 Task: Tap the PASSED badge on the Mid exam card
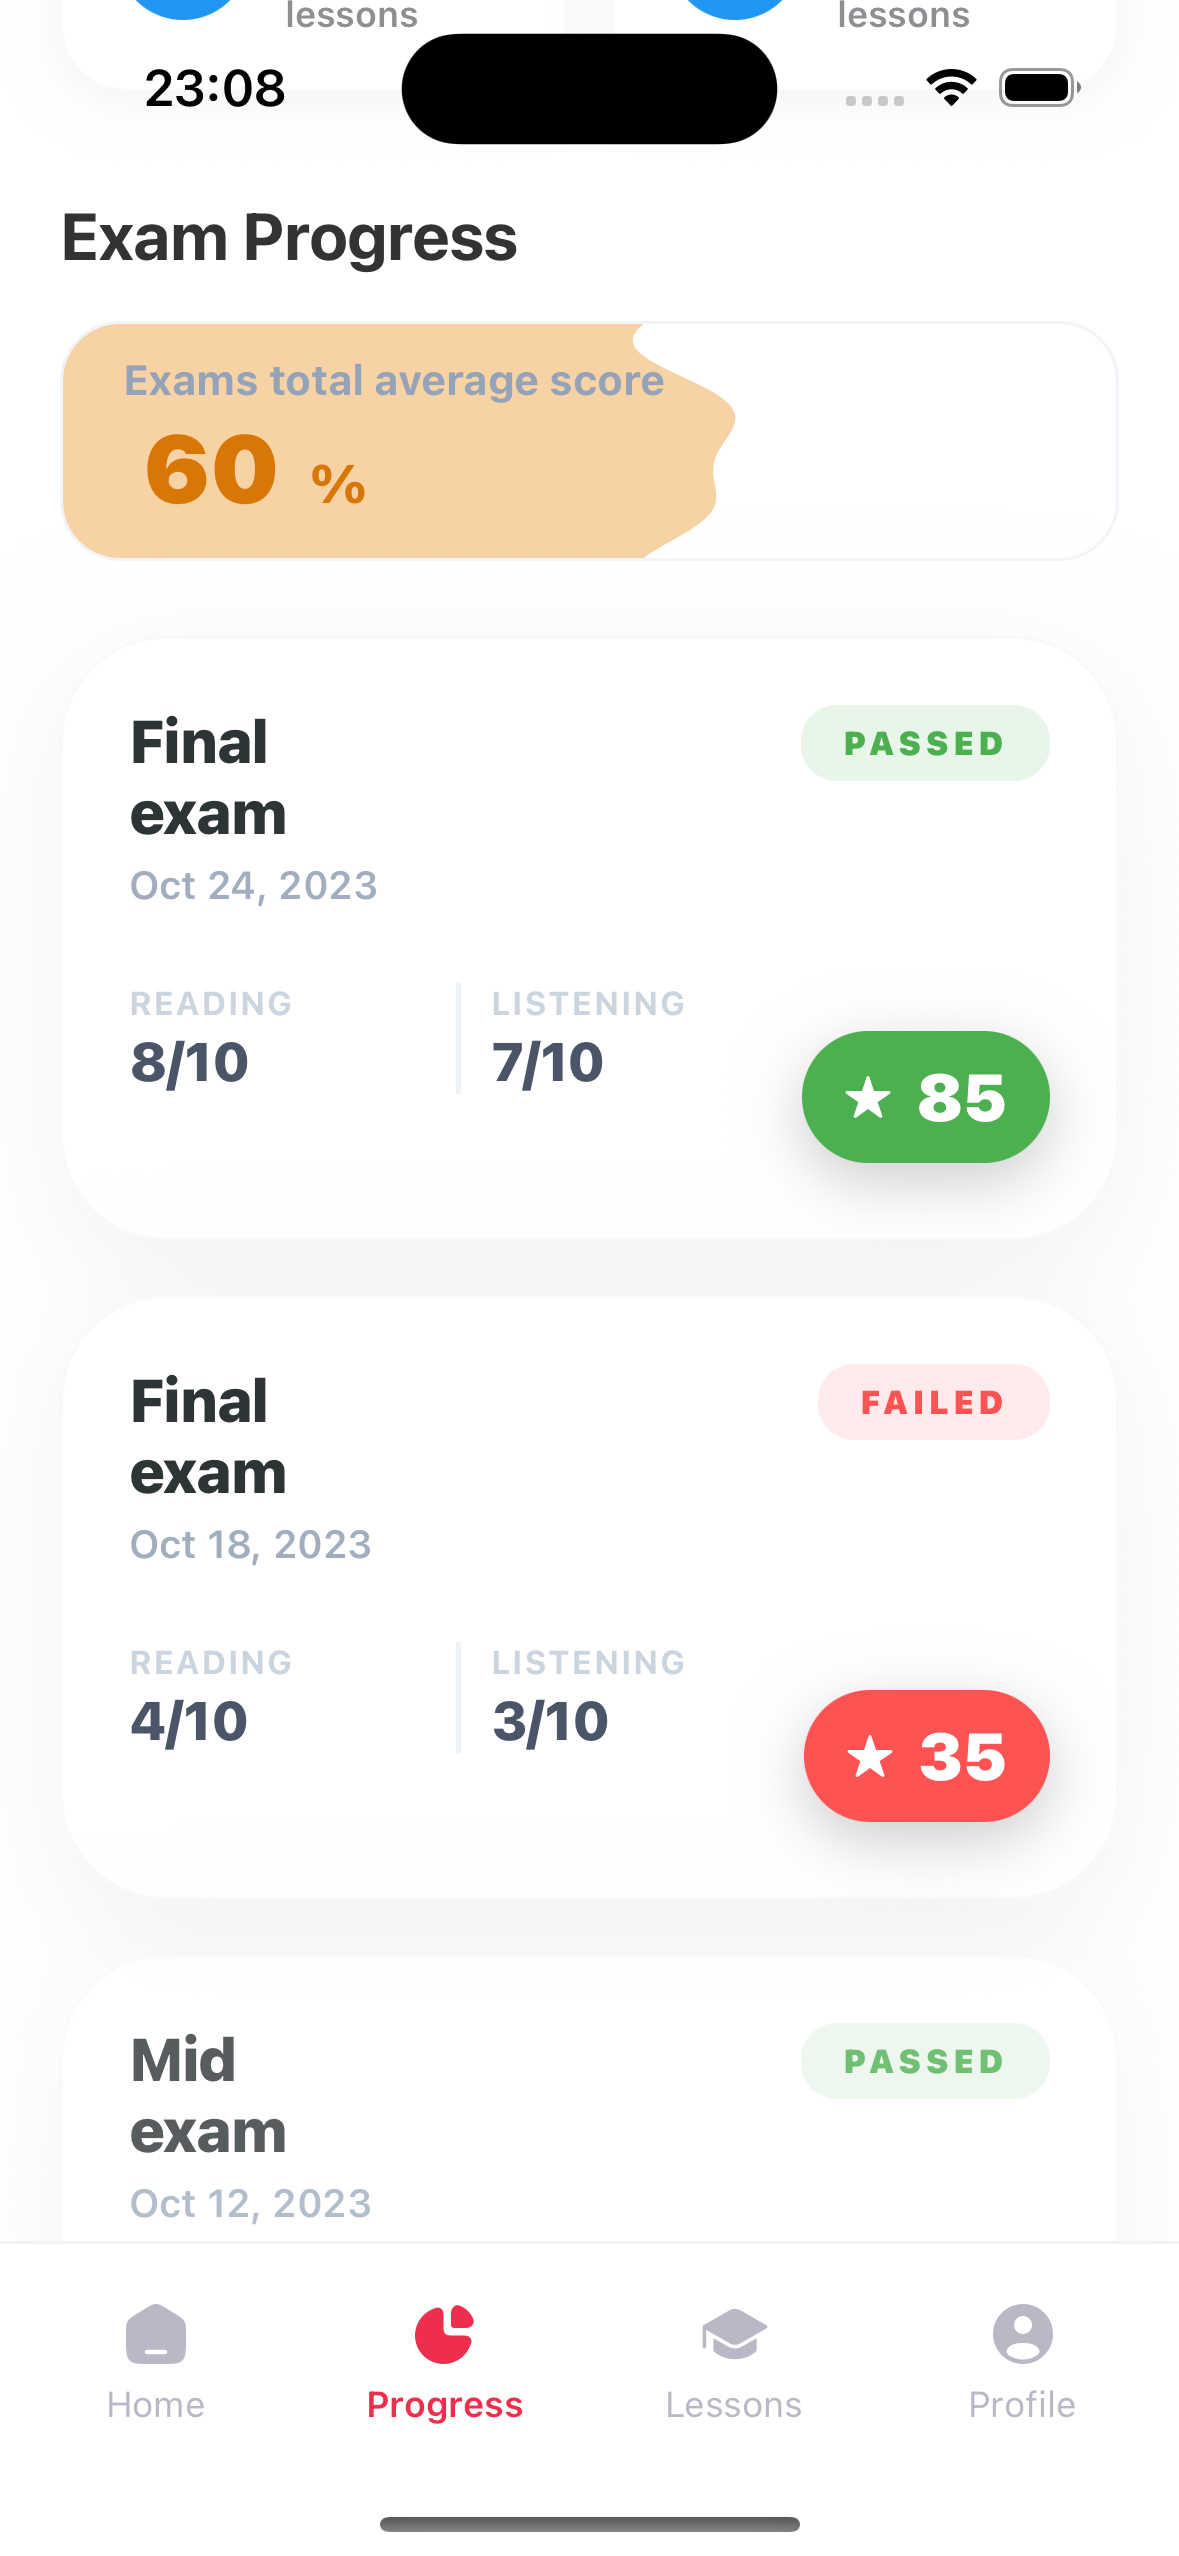(924, 2060)
